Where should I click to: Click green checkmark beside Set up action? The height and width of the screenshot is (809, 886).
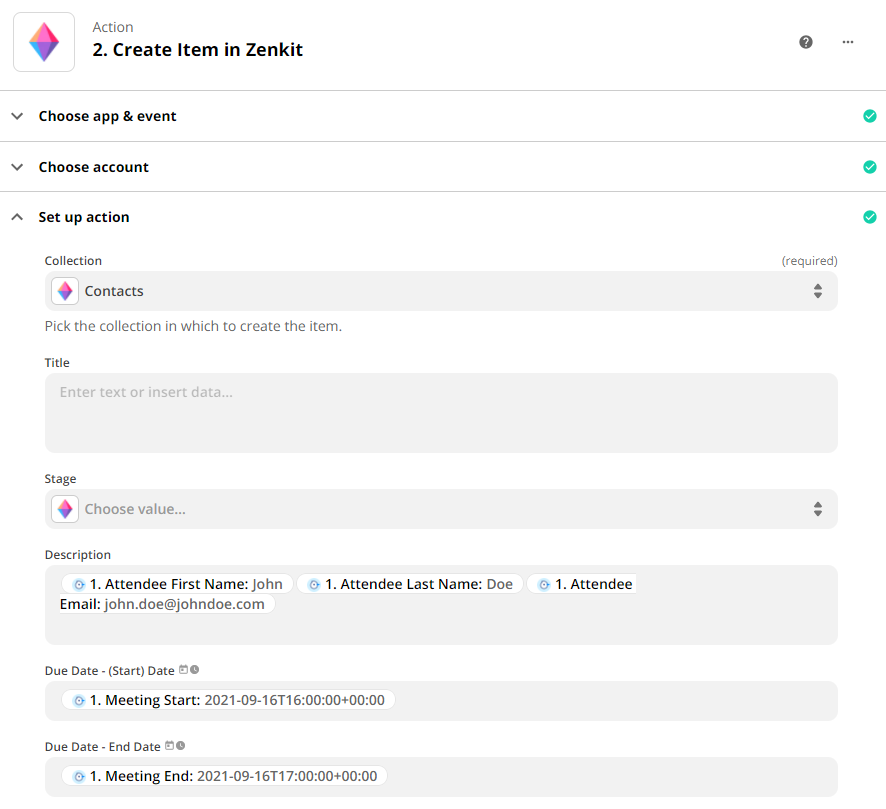[x=869, y=217]
